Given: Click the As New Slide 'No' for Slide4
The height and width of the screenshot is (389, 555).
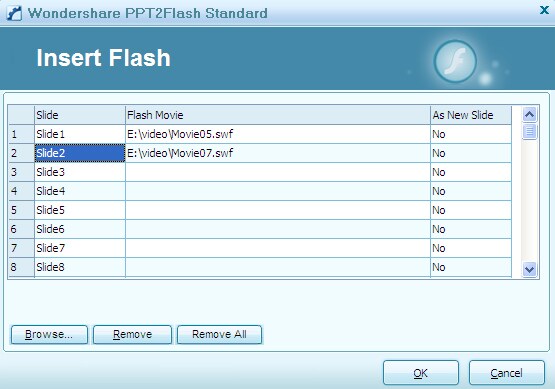Looking at the screenshot, I should click(x=471, y=191).
